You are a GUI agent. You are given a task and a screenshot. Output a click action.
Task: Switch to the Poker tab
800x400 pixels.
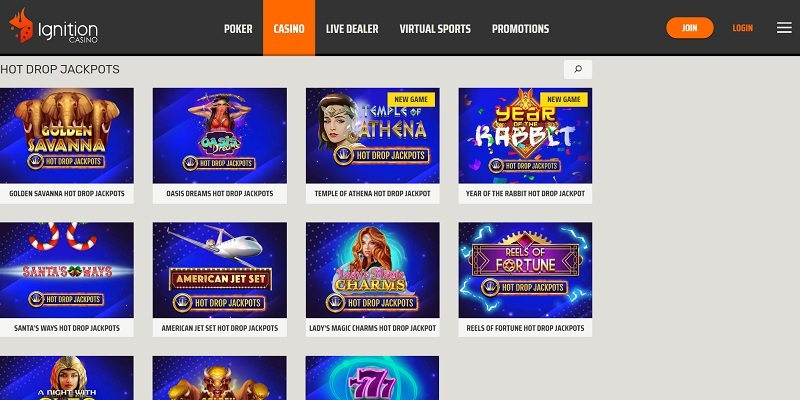point(238,29)
